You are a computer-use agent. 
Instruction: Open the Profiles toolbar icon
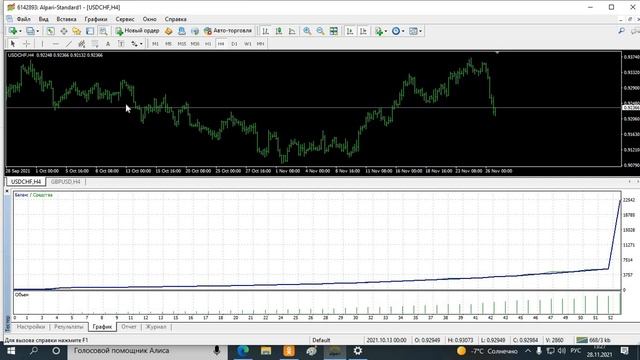point(30,31)
